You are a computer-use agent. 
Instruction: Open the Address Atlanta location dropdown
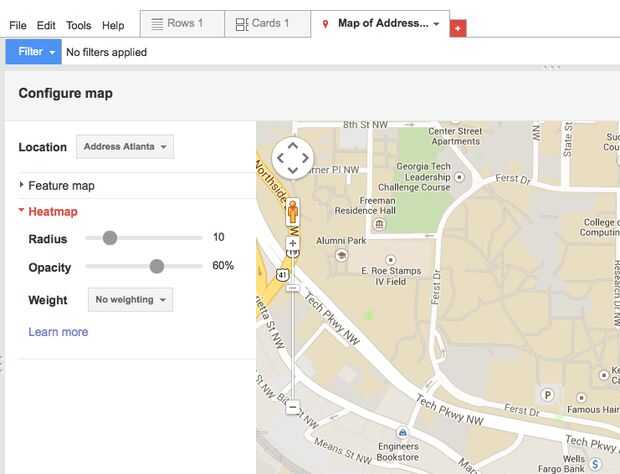(x=125, y=147)
